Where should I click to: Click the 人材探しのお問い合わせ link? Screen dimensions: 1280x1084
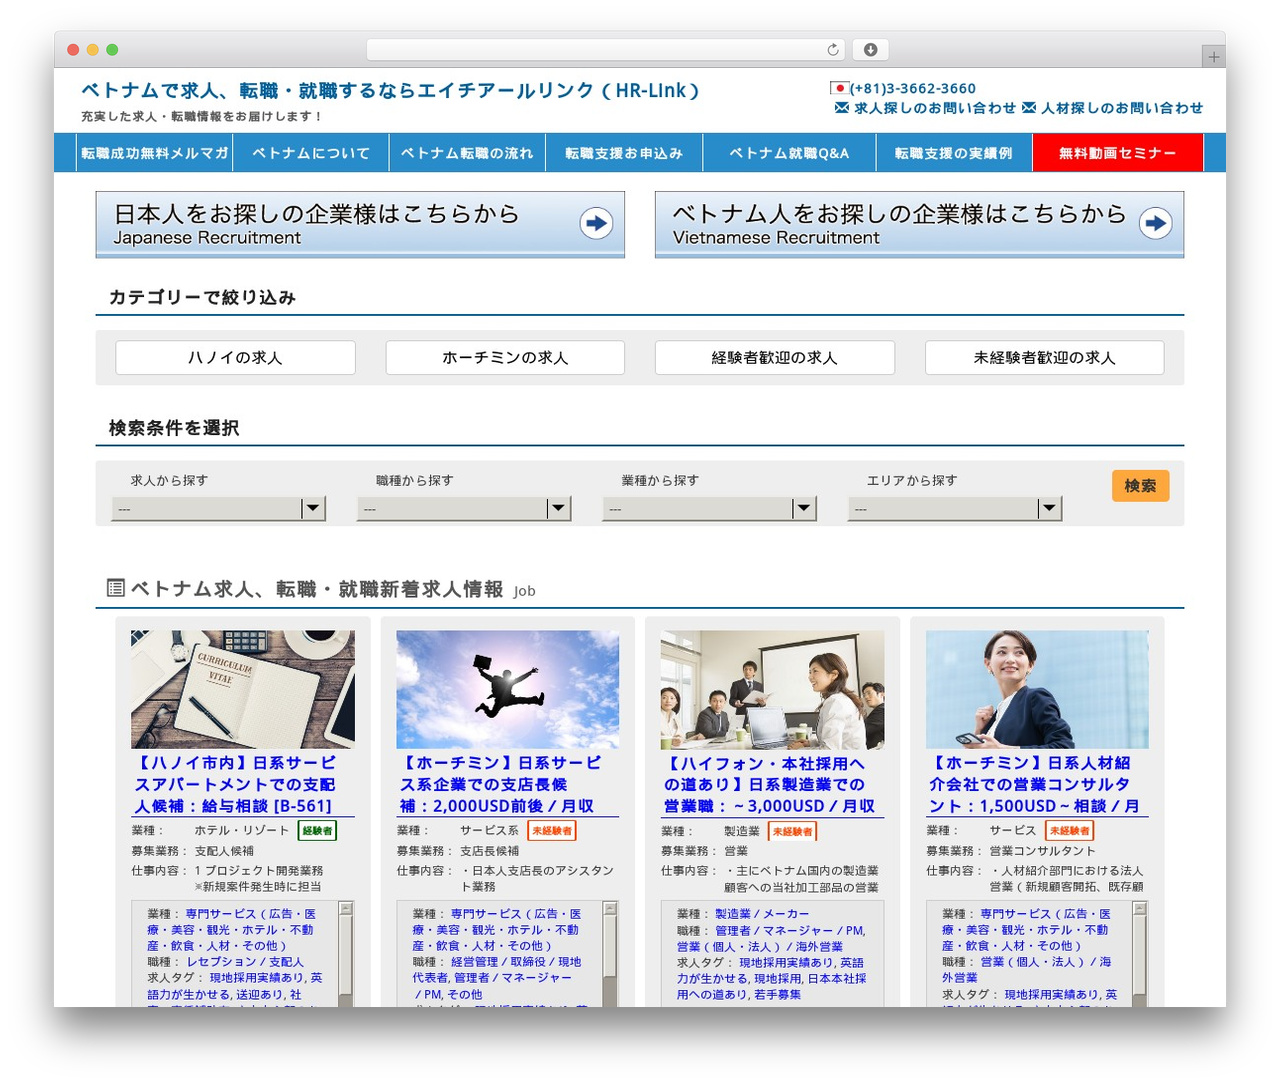(x=1122, y=108)
